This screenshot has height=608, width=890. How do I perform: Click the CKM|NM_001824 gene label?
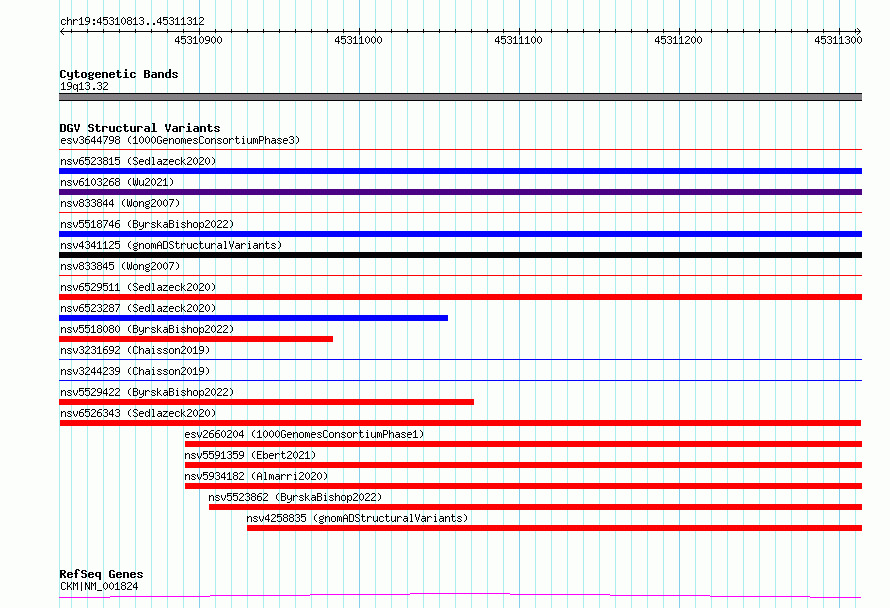coord(99,586)
